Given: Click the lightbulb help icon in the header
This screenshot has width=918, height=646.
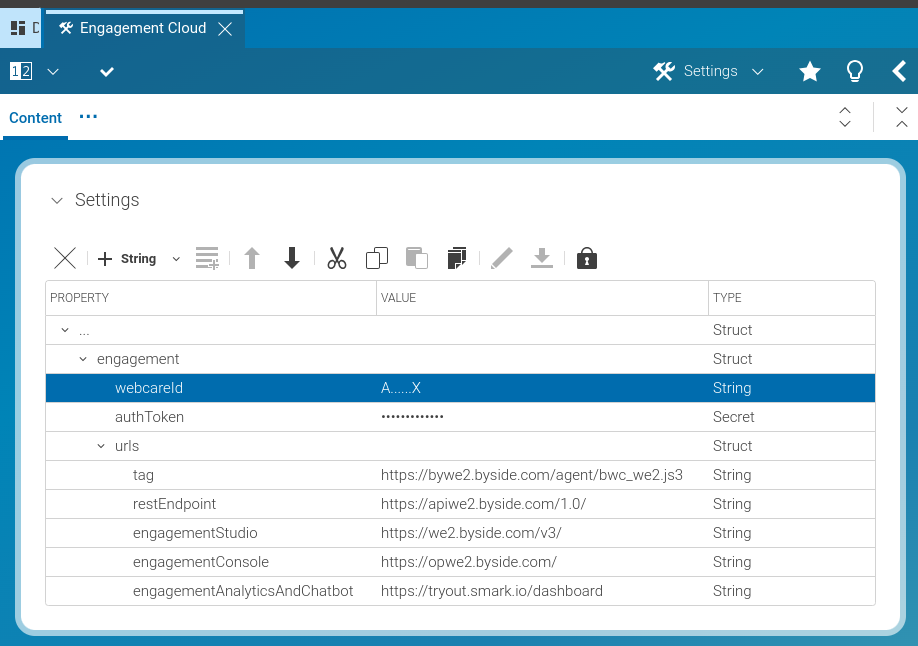Looking at the screenshot, I should tap(854, 71).
